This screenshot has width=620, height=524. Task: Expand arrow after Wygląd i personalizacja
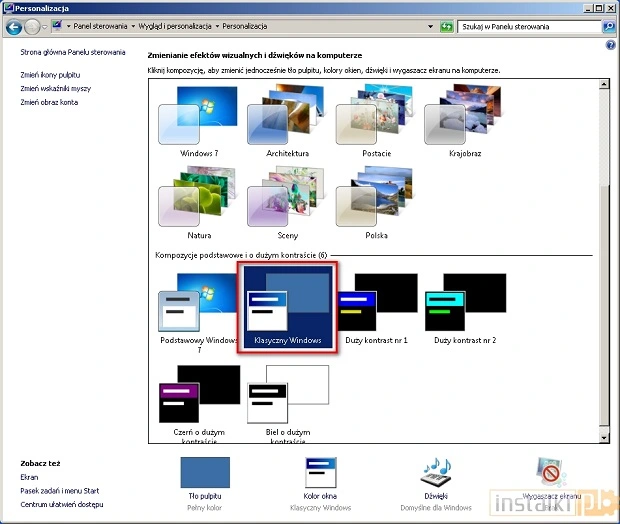217,26
